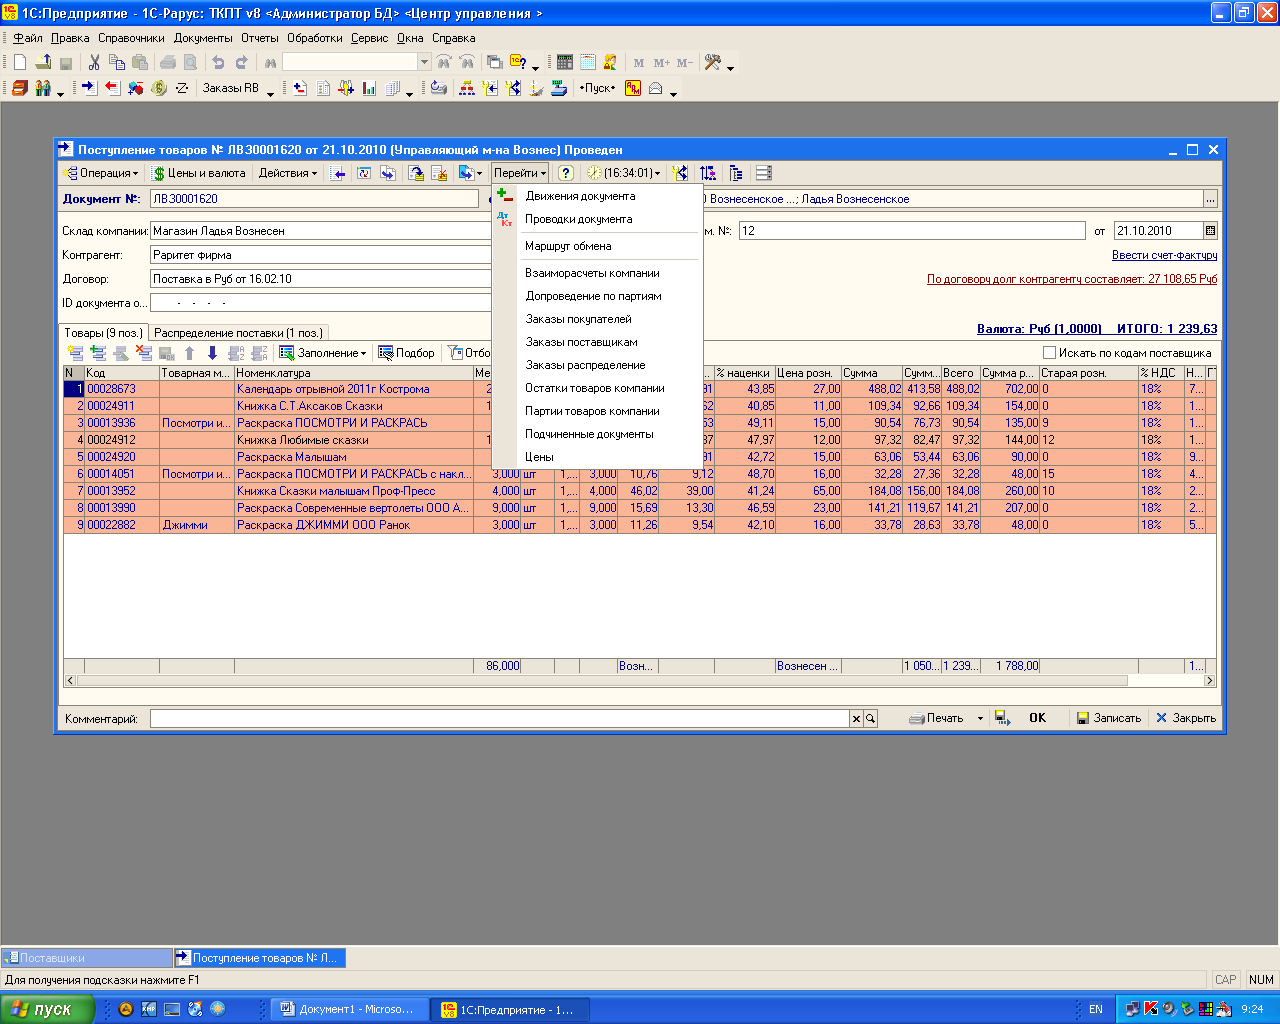Open the calendar icon in main toolbar
Screen dimensions: 1280x1024
click(x=588, y=62)
